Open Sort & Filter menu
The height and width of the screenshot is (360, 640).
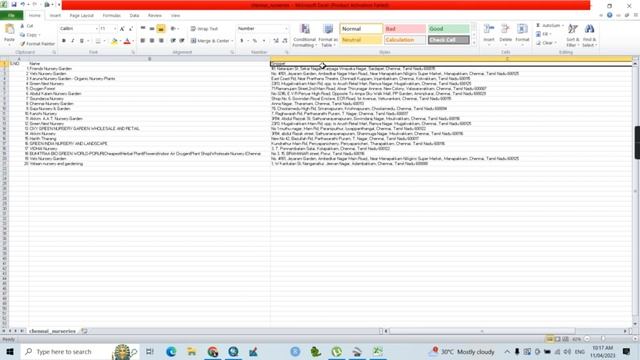pyautogui.click(x=573, y=35)
